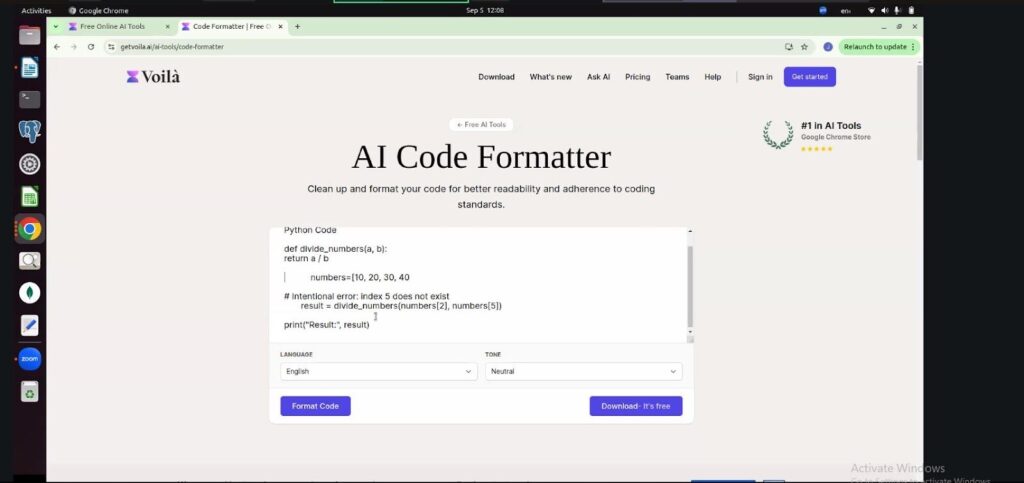Open the Files app in the dock
This screenshot has height=483, width=1024.
(29, 35)
